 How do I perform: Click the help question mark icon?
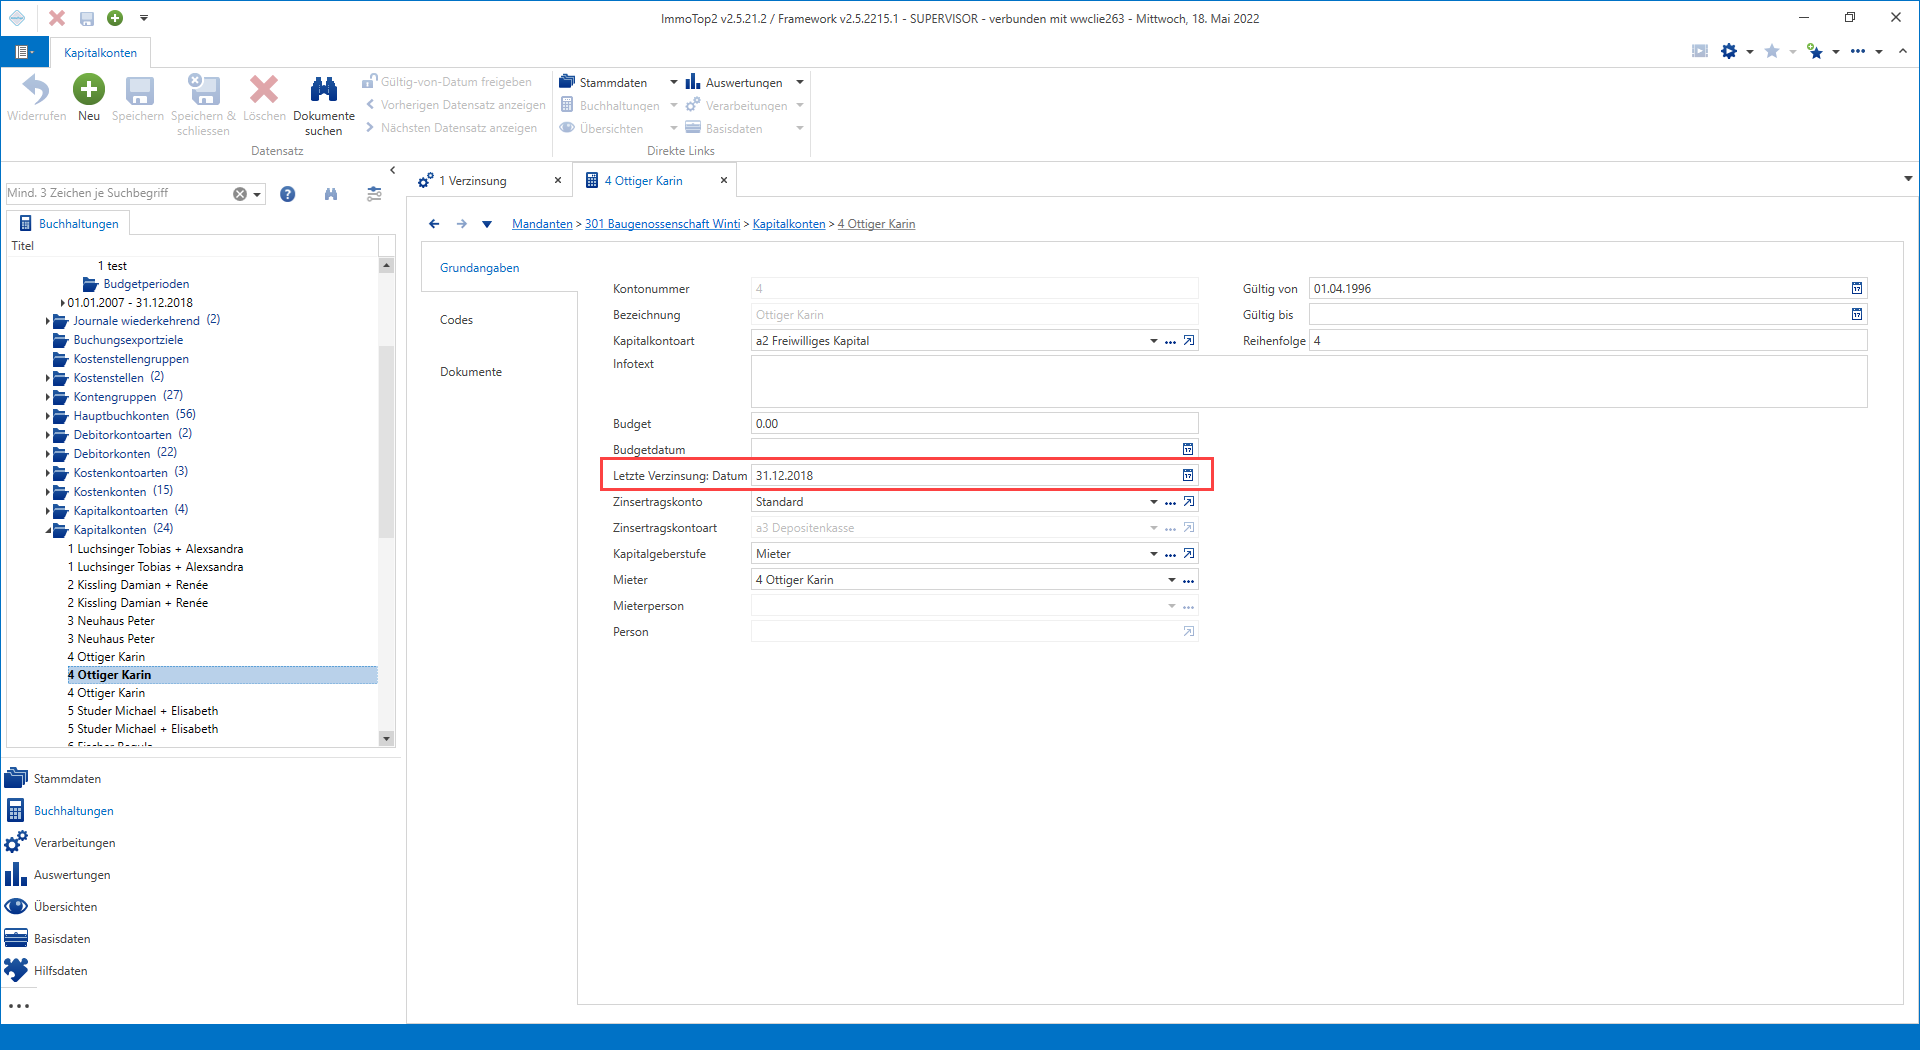[x=288, y=194]
